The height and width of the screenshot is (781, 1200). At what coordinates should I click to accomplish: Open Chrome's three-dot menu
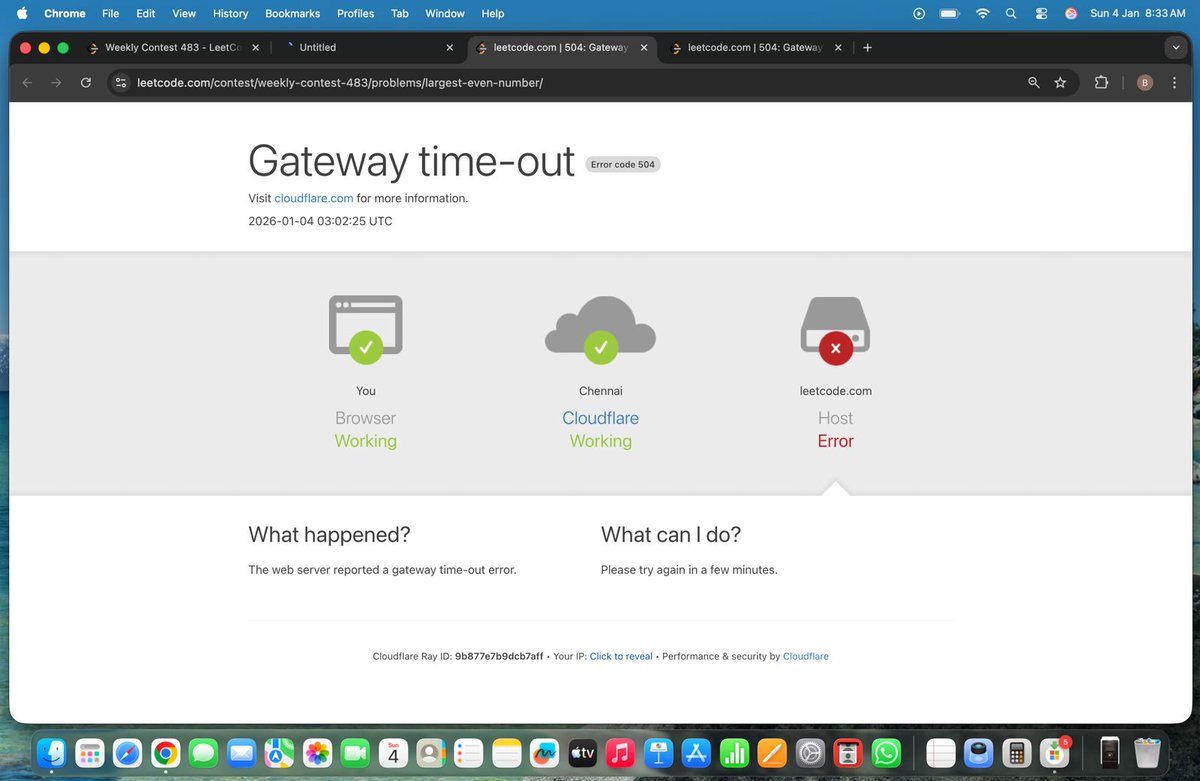coord(1172,83)
